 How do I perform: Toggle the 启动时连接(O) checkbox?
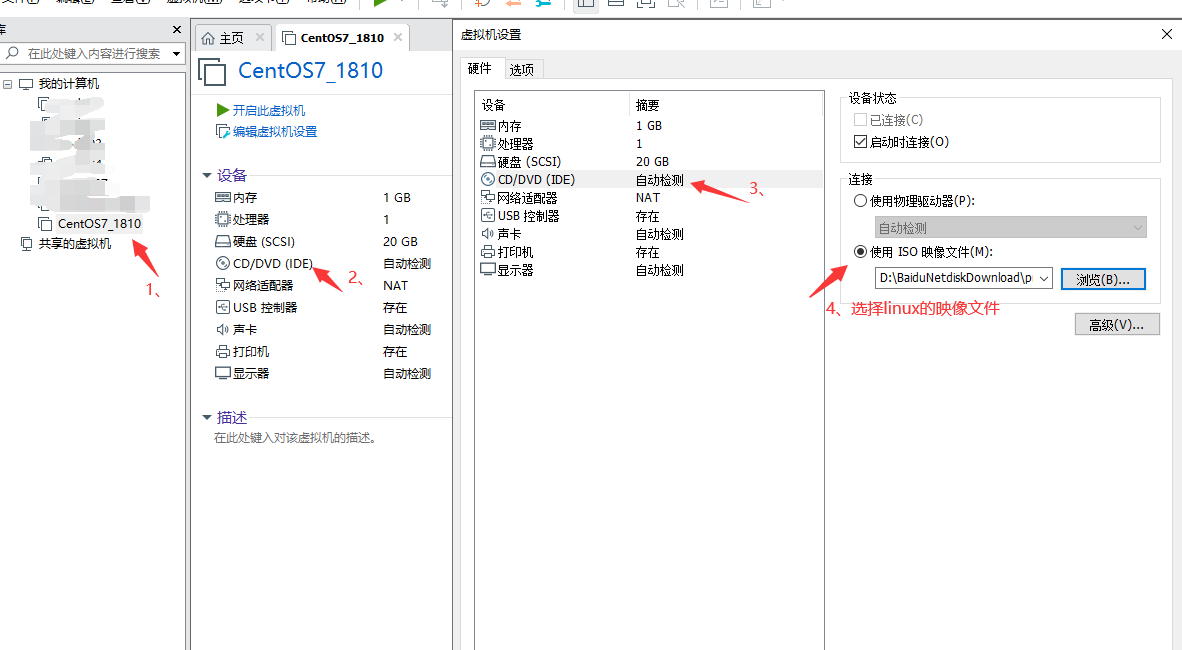pyautogui.click(x=860, y=142)
